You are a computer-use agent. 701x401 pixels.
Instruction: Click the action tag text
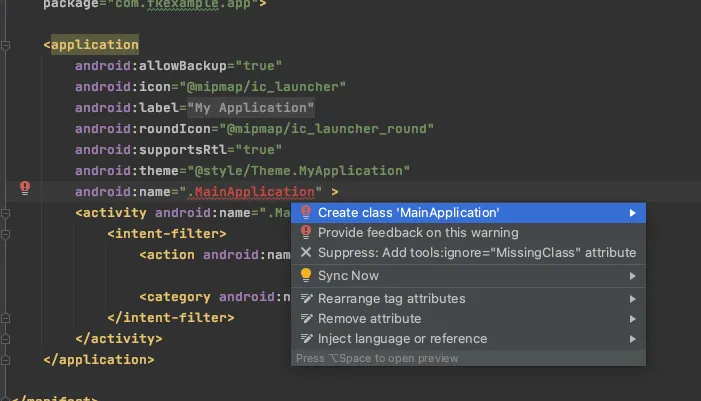pyautogui.click(x=167, y=255)
